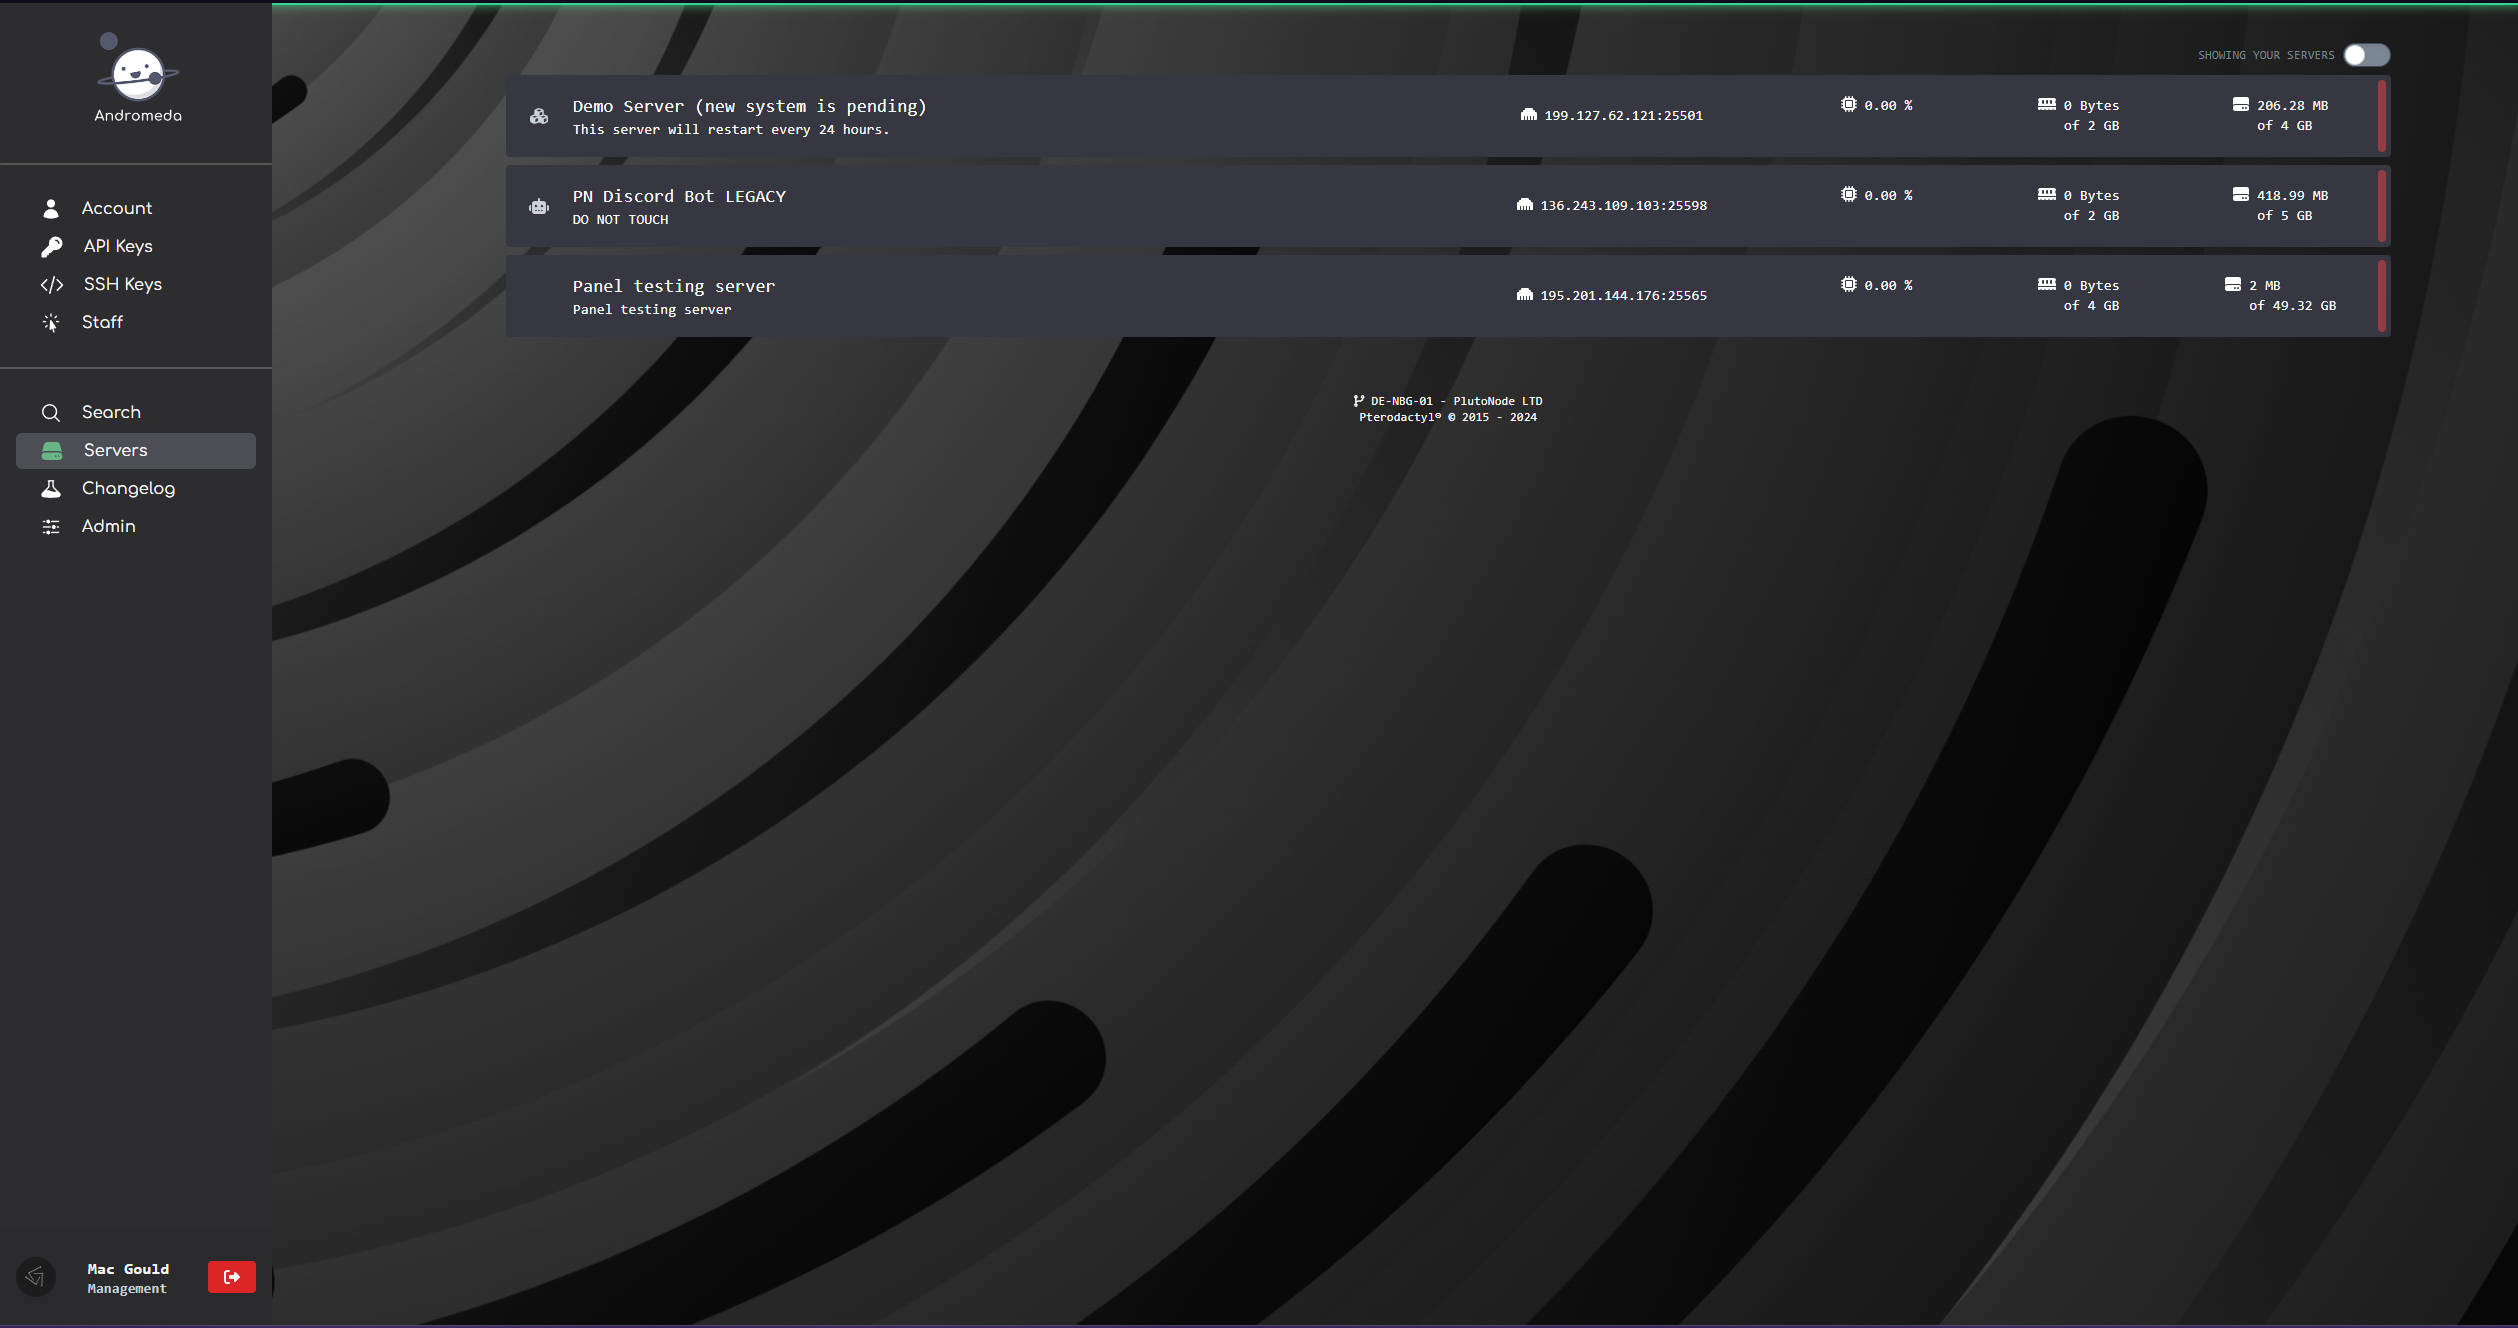This screenshot has width=2518, height=1328.
Task: Click the memory icon in Panel testing server row
Action: (x=2047, y=284)
